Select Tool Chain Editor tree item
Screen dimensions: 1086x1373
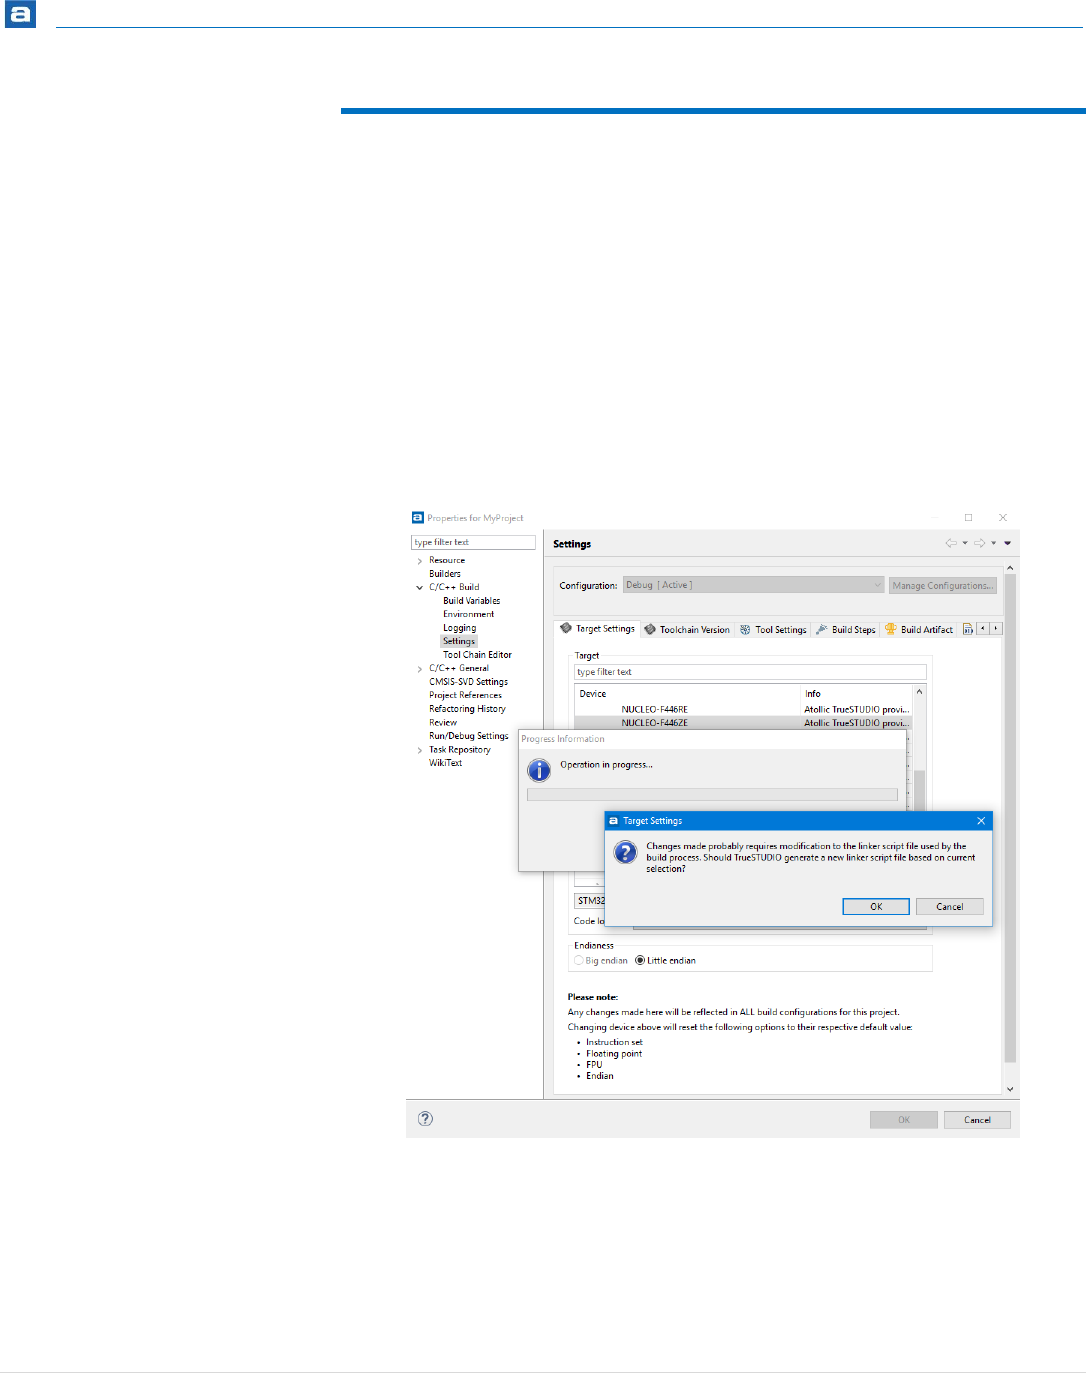pyautogui.click(x=477, y=655)
